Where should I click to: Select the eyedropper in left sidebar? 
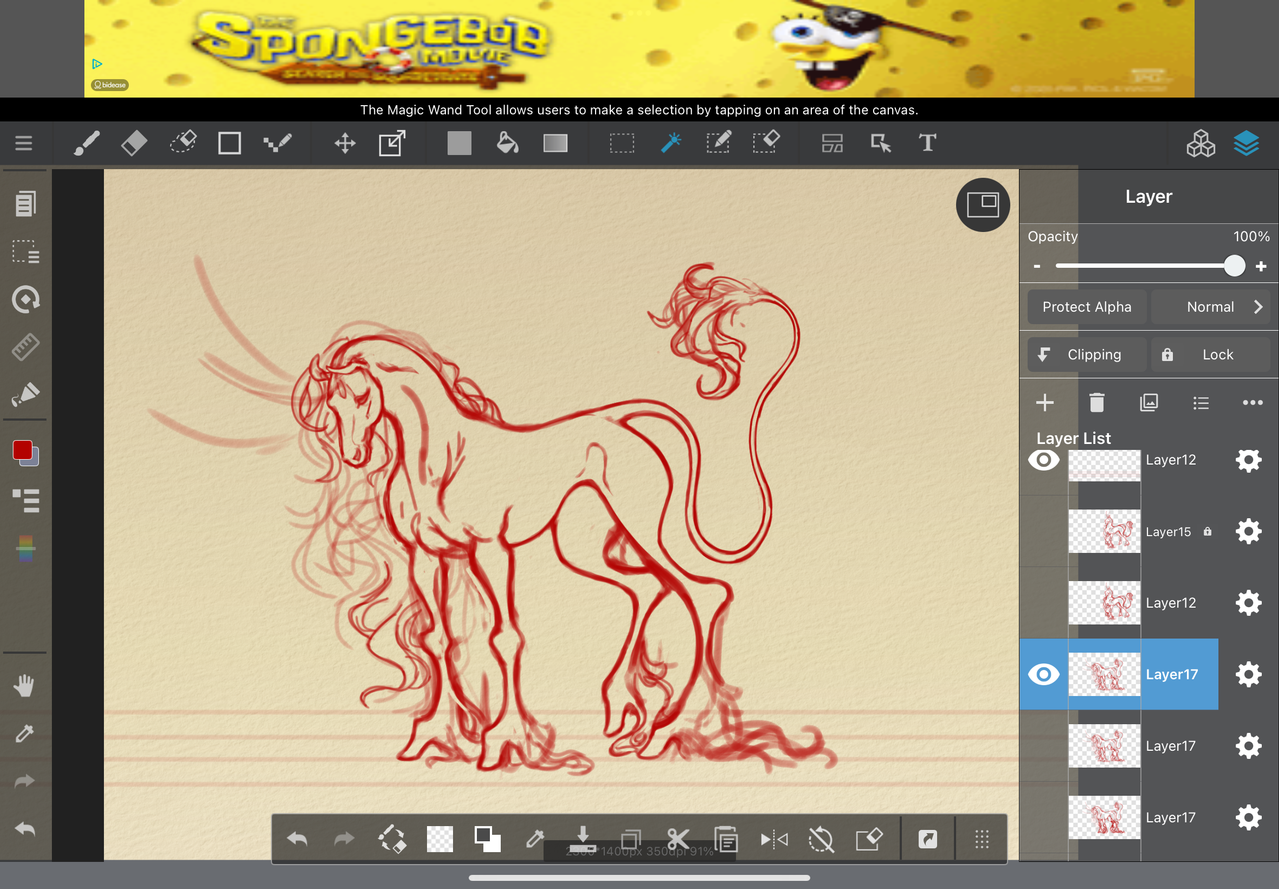(25, 735)
